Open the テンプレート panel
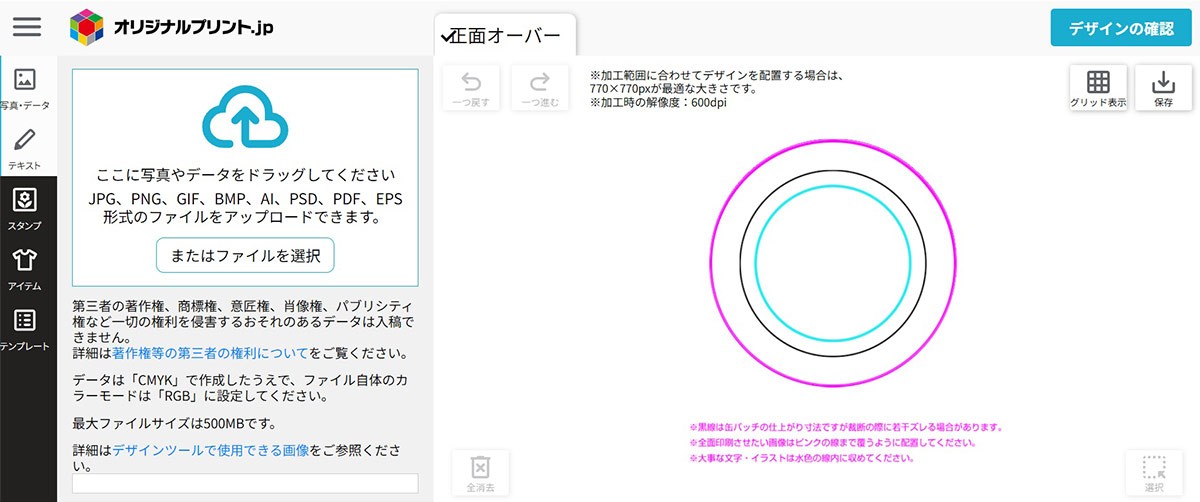 pos(26,329)
